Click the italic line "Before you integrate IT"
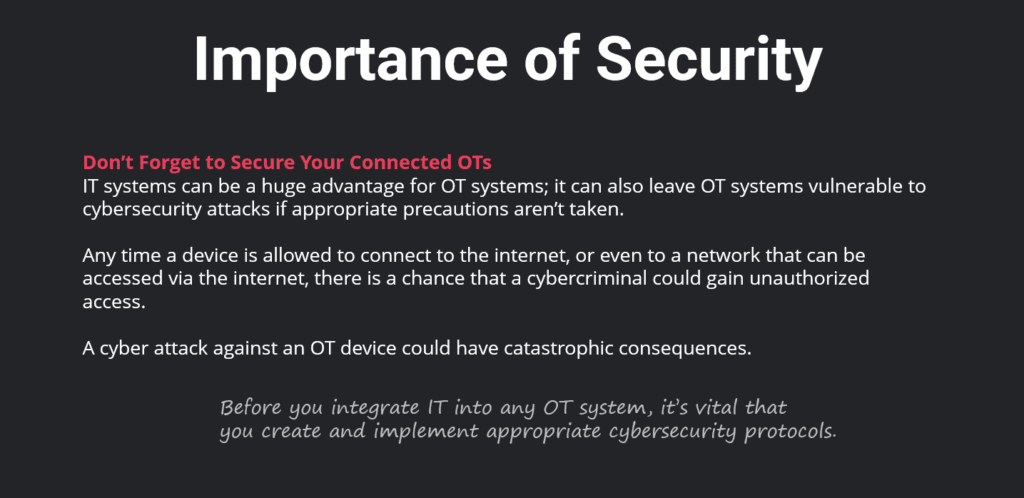This screenshot has height=498, width=1024. [504, 408]
